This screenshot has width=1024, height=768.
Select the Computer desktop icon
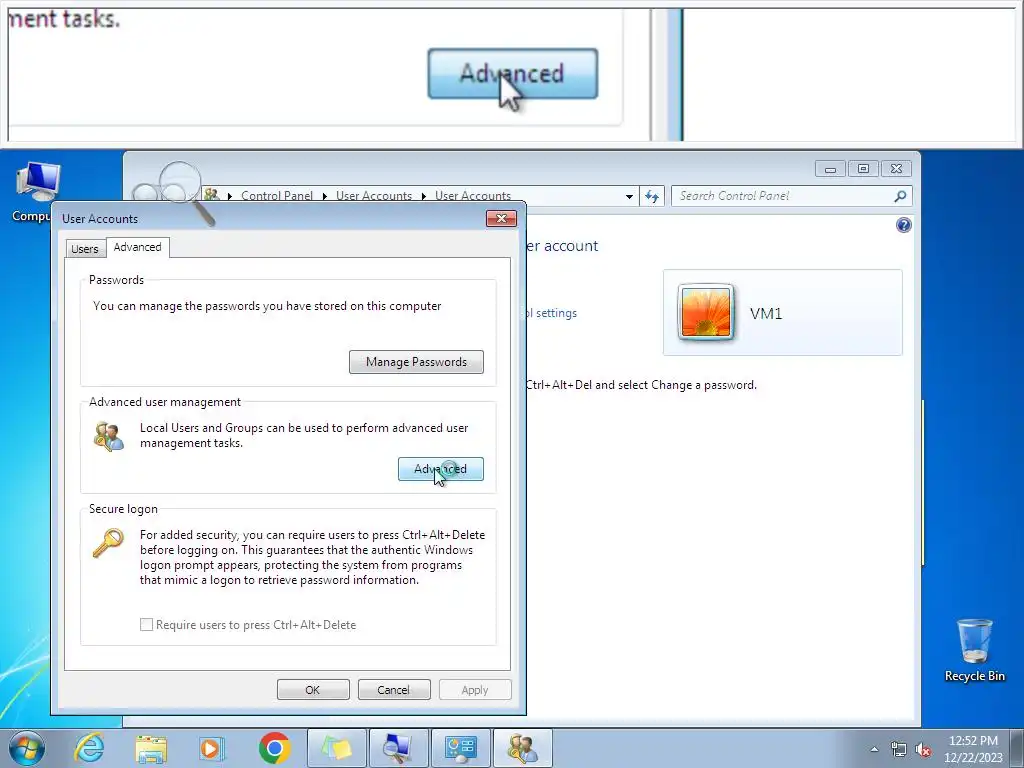pos(37,191)
